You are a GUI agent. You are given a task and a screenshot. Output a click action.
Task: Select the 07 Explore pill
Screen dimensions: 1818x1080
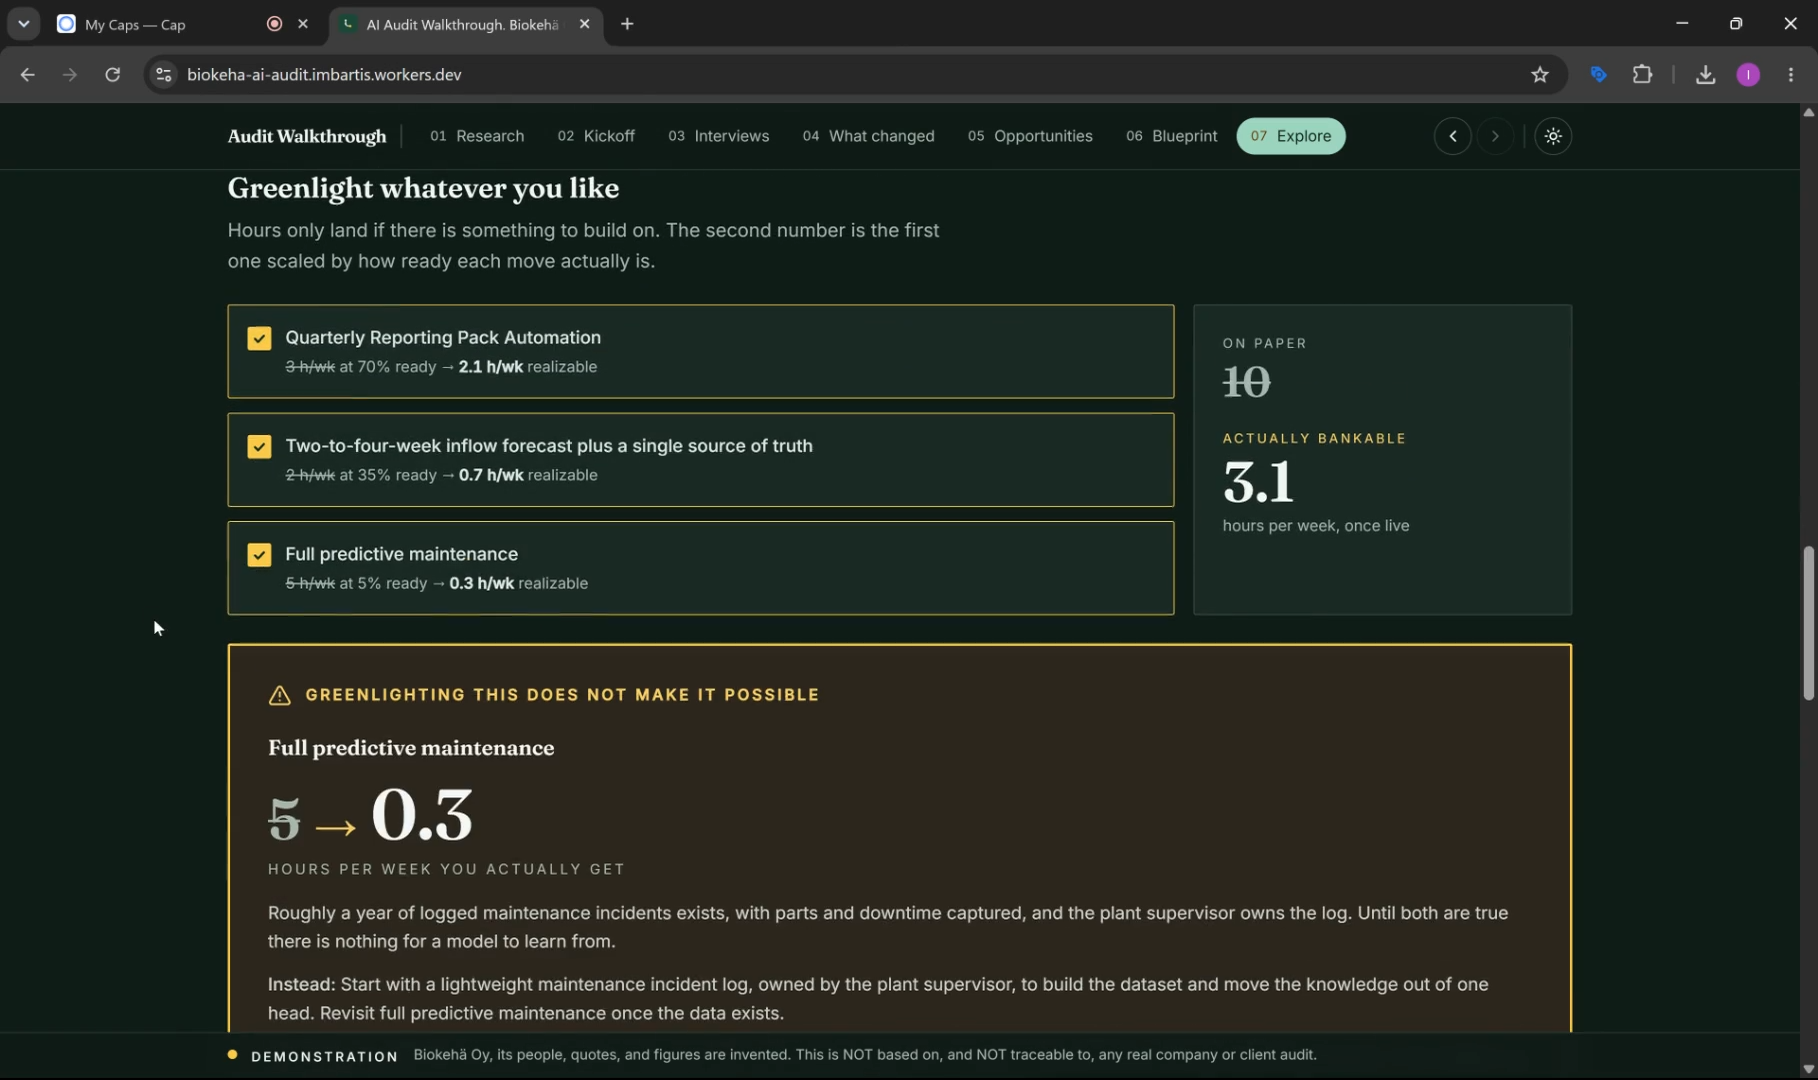(1291, 136)
